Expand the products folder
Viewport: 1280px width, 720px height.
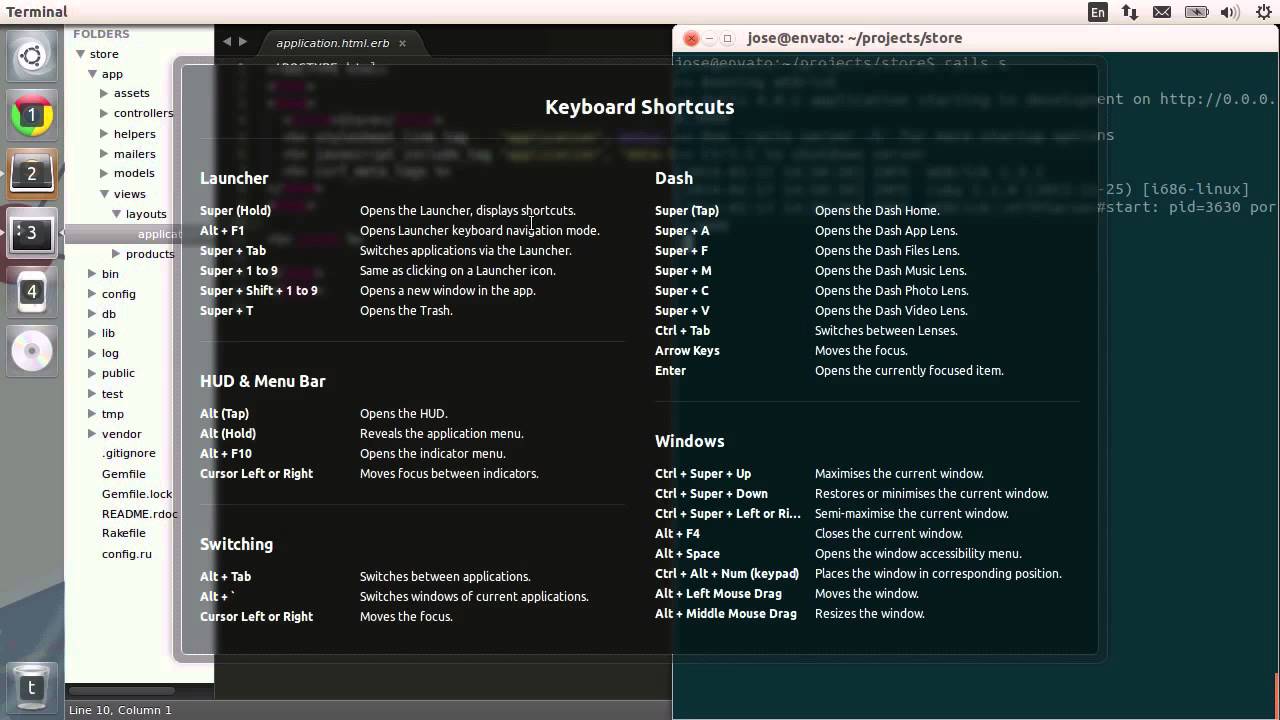[x=116, y=254]
